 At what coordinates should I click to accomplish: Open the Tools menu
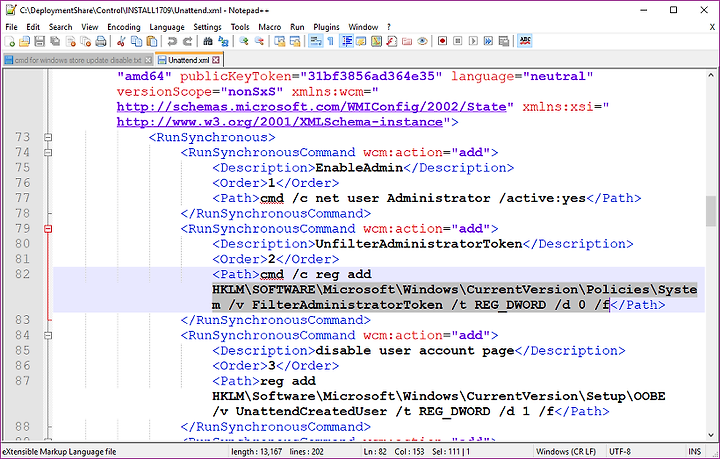tap(240, 27)
